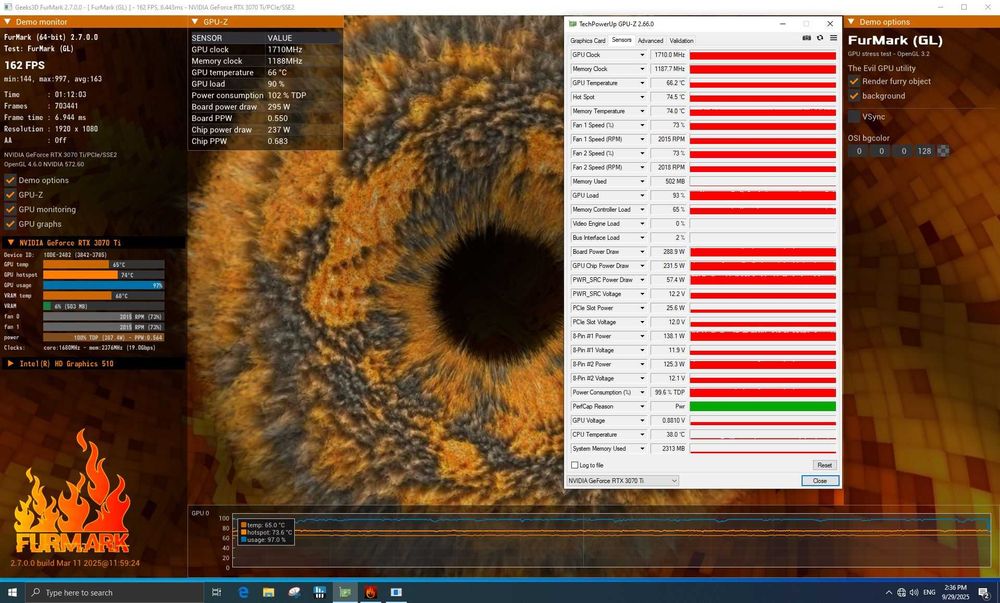Open Task View on the taskbar
Viewport: 1000px width, 603px height.
(217, 592)
